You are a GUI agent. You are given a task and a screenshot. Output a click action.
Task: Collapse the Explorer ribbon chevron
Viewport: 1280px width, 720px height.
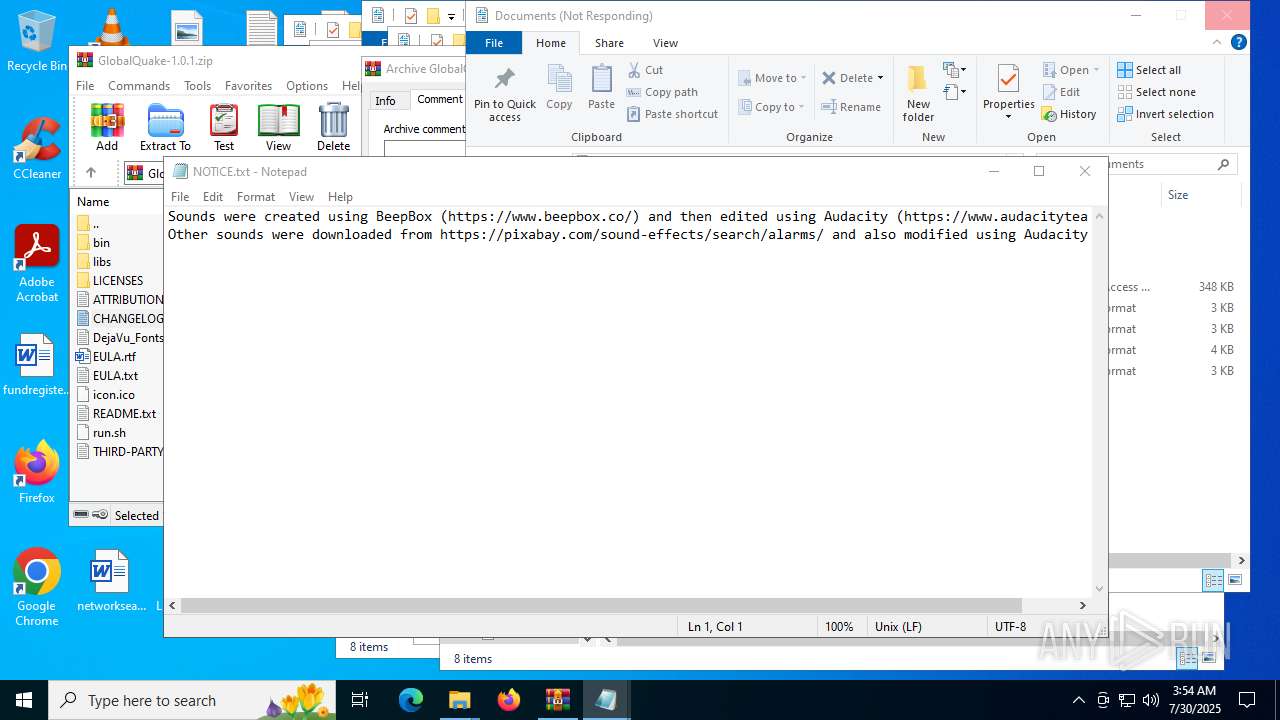1217,43
